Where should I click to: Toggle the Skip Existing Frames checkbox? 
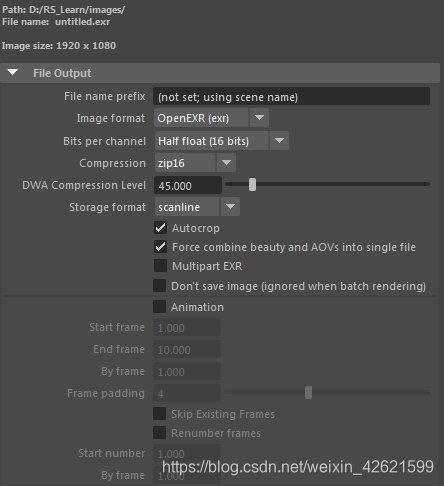coord(159,414)
